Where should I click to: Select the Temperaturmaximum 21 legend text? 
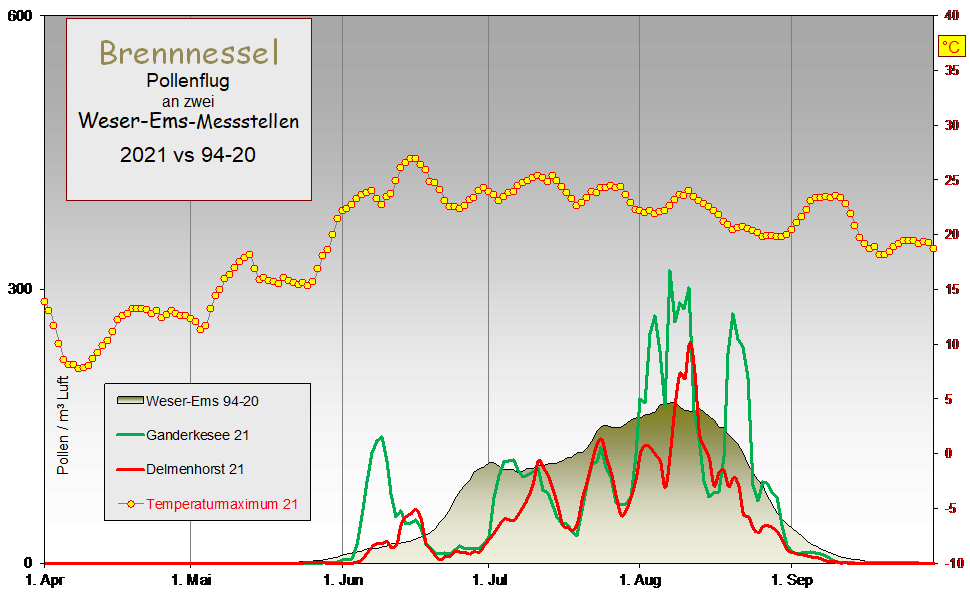221,503
